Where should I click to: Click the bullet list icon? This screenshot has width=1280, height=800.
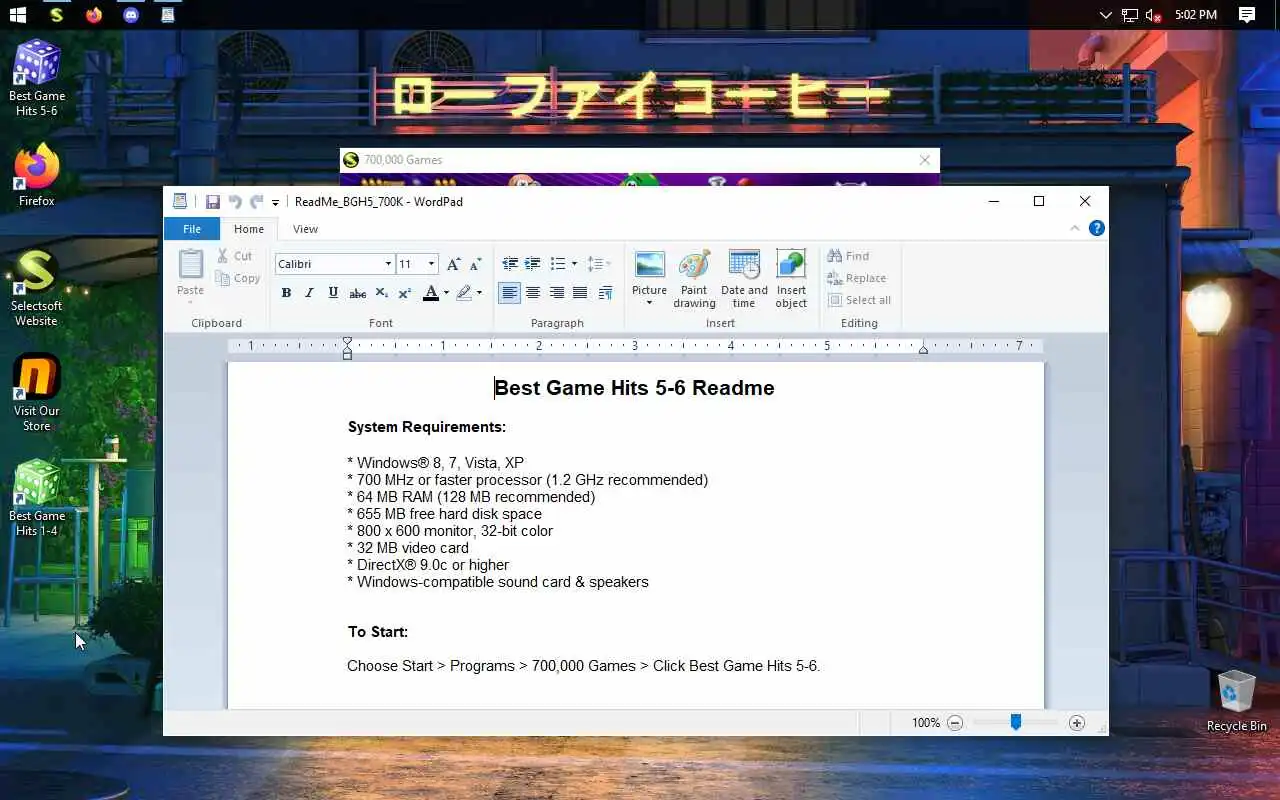point(558,264)
